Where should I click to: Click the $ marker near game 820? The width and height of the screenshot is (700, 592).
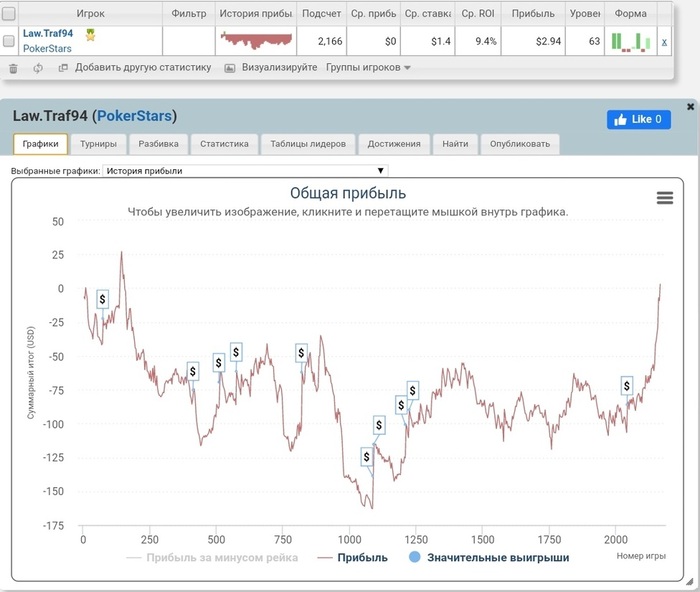coord(301,353)
